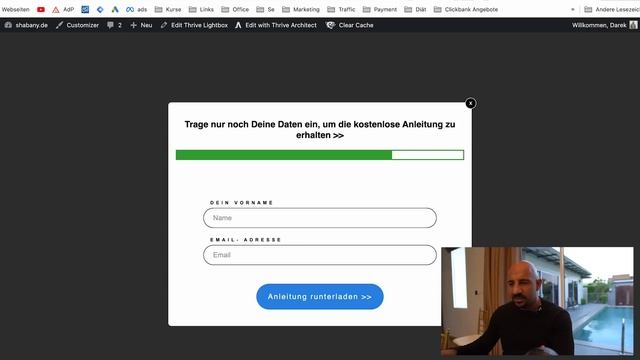Click the 'DEIN VORNAME' label
Viewport: 640px width, 360px height.
[x=241, y=202]
